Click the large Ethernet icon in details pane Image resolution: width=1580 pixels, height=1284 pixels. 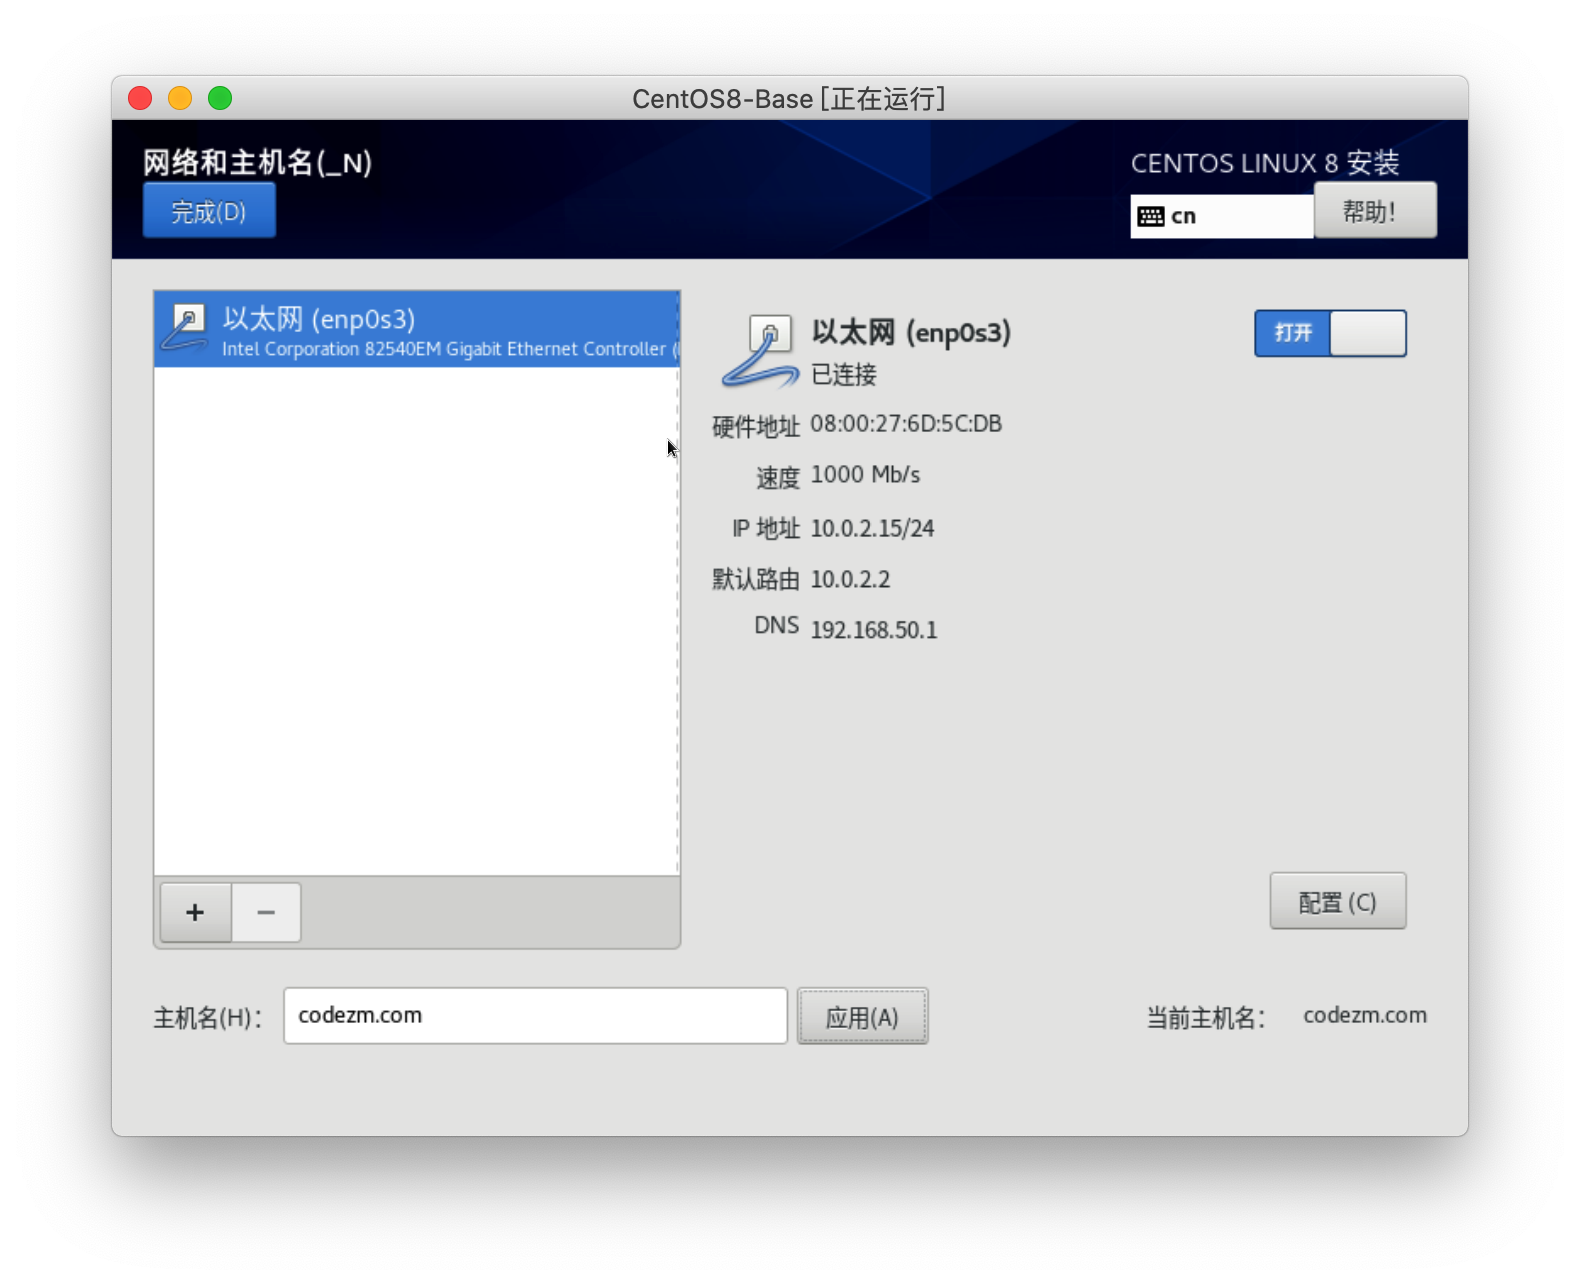(x=761, y=351)
